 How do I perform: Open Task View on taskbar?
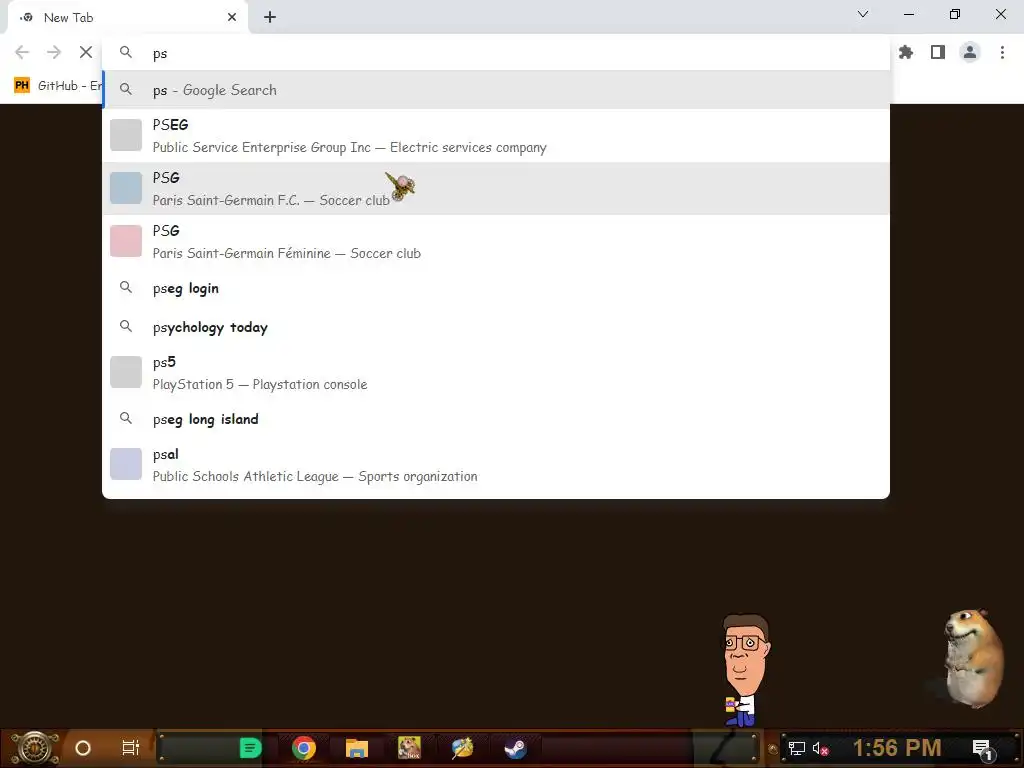(131, 748)
